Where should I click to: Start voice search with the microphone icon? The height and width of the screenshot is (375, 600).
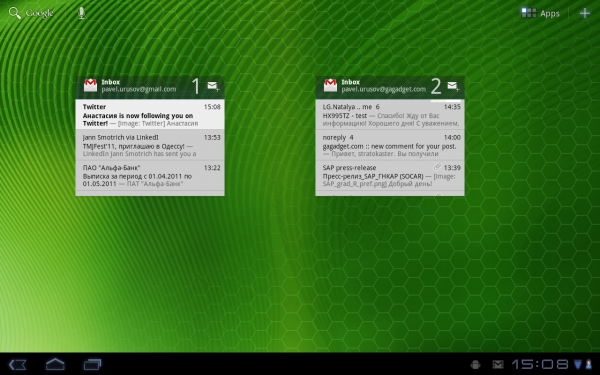tap(81, 13)
